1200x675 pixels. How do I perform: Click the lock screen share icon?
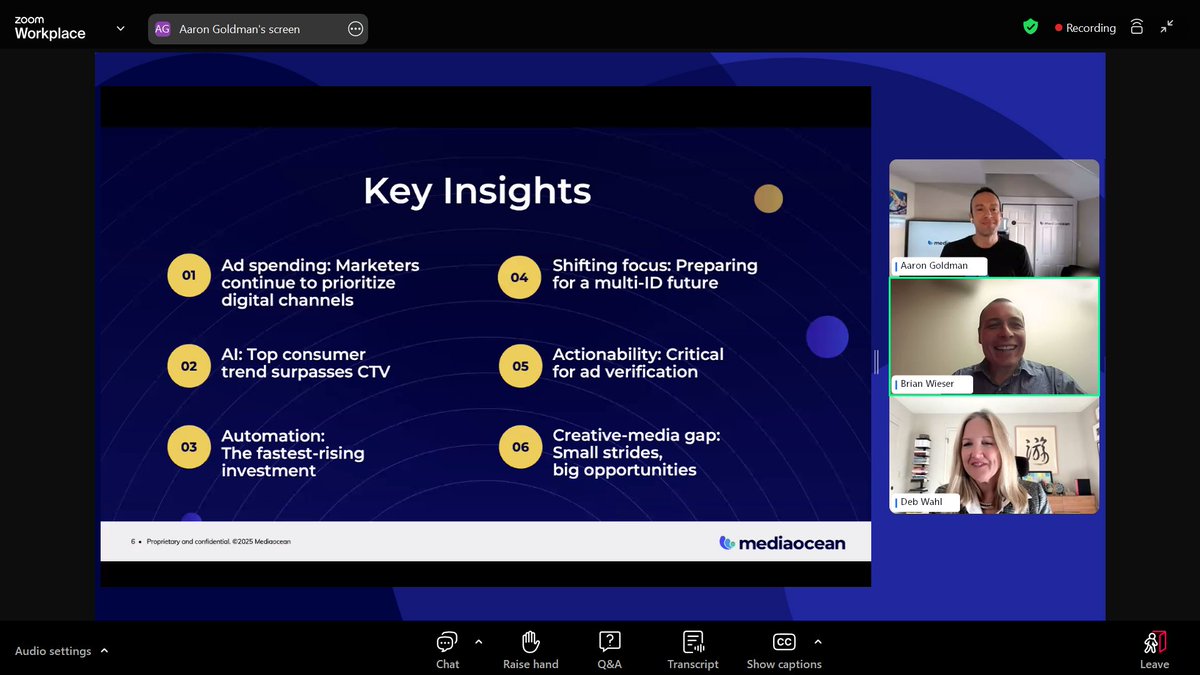tap(1136, 27)
